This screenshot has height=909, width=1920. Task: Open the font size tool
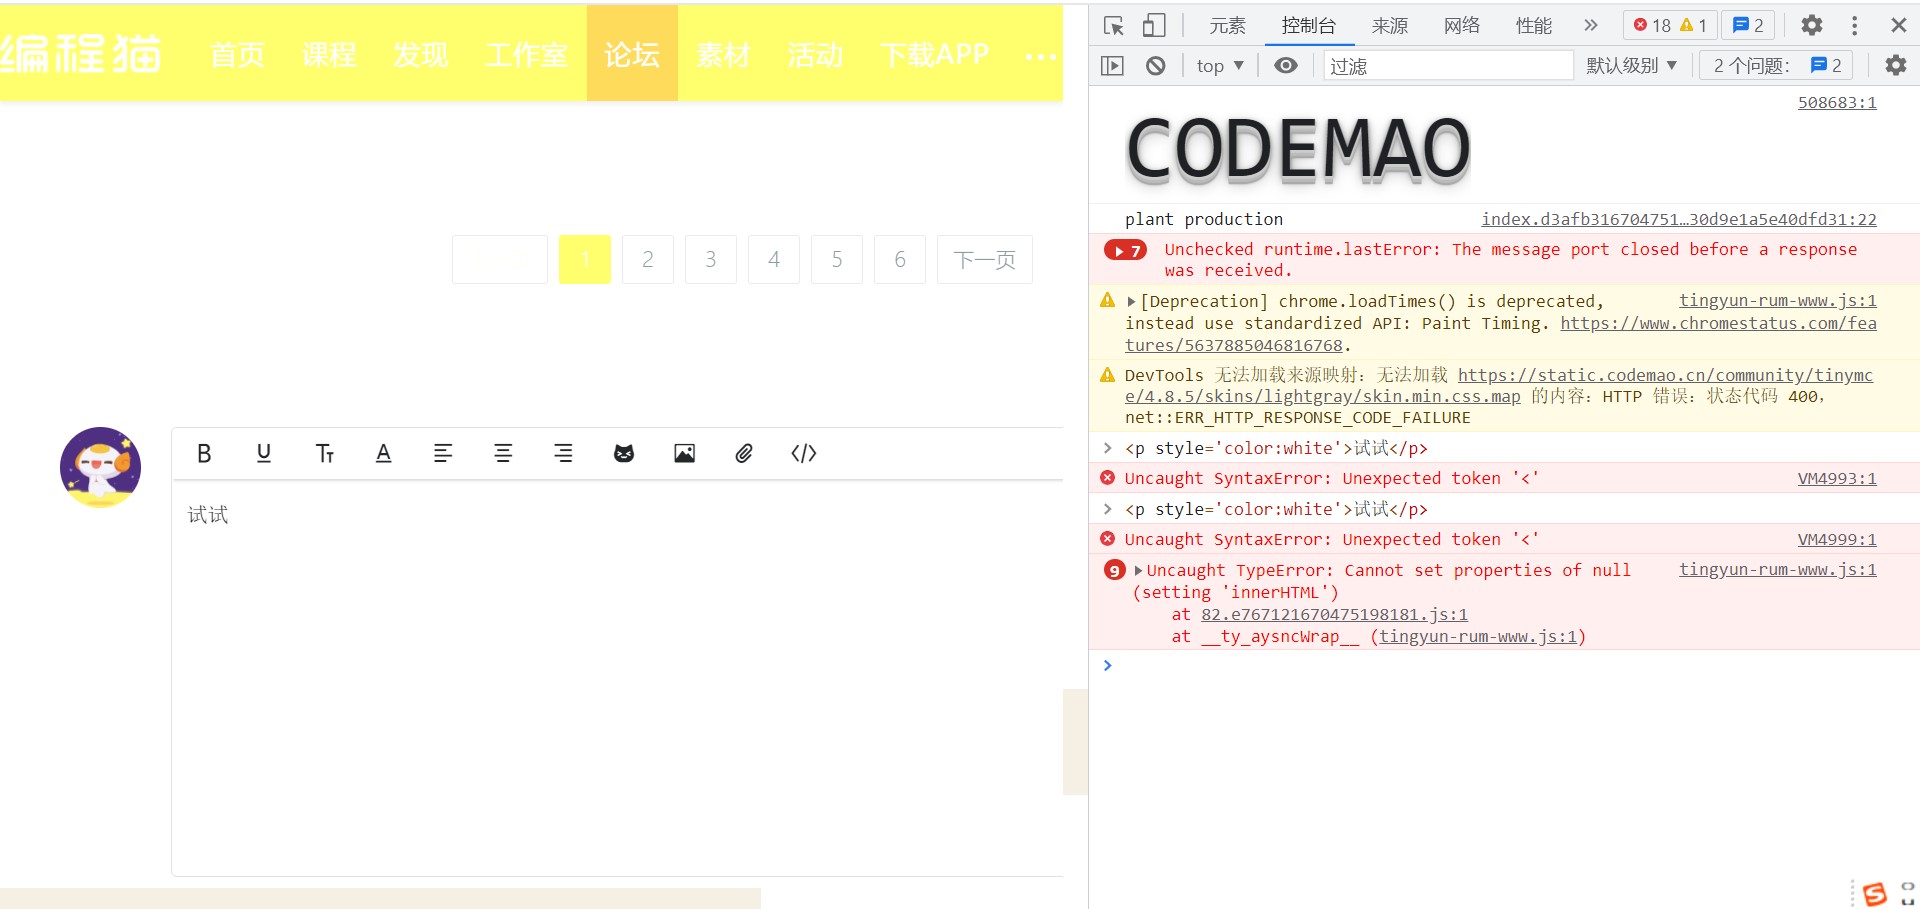[324, 454]
